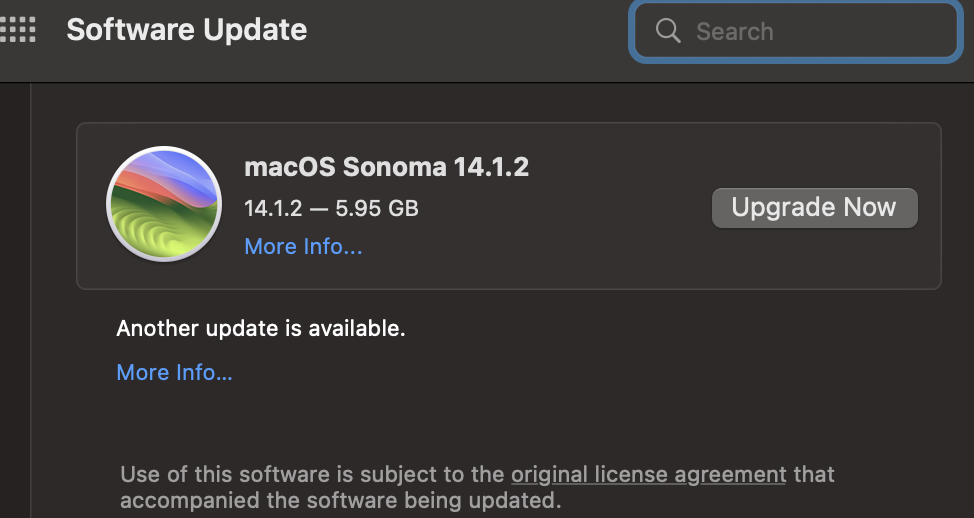Click the Software Update window title

pyautogui.click(x=186, y=30)
